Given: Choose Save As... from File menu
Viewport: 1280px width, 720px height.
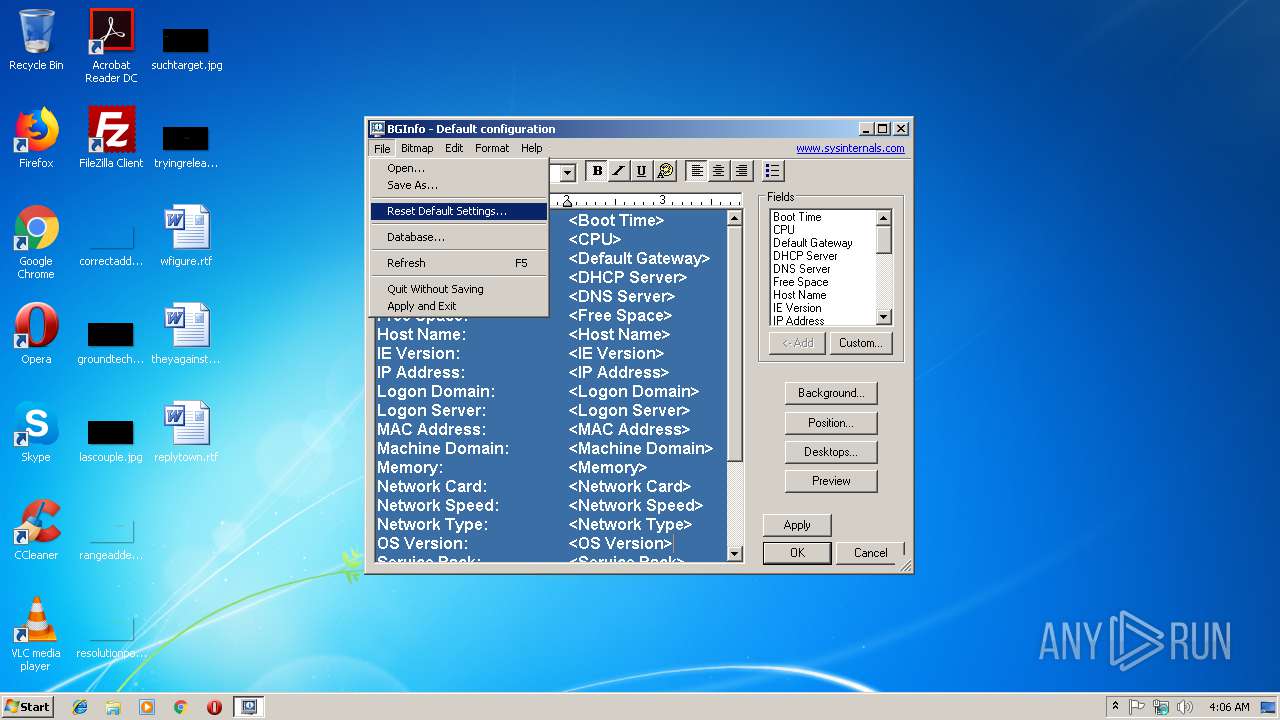Looking at the screenshot, I should click(x=459, y=185).
